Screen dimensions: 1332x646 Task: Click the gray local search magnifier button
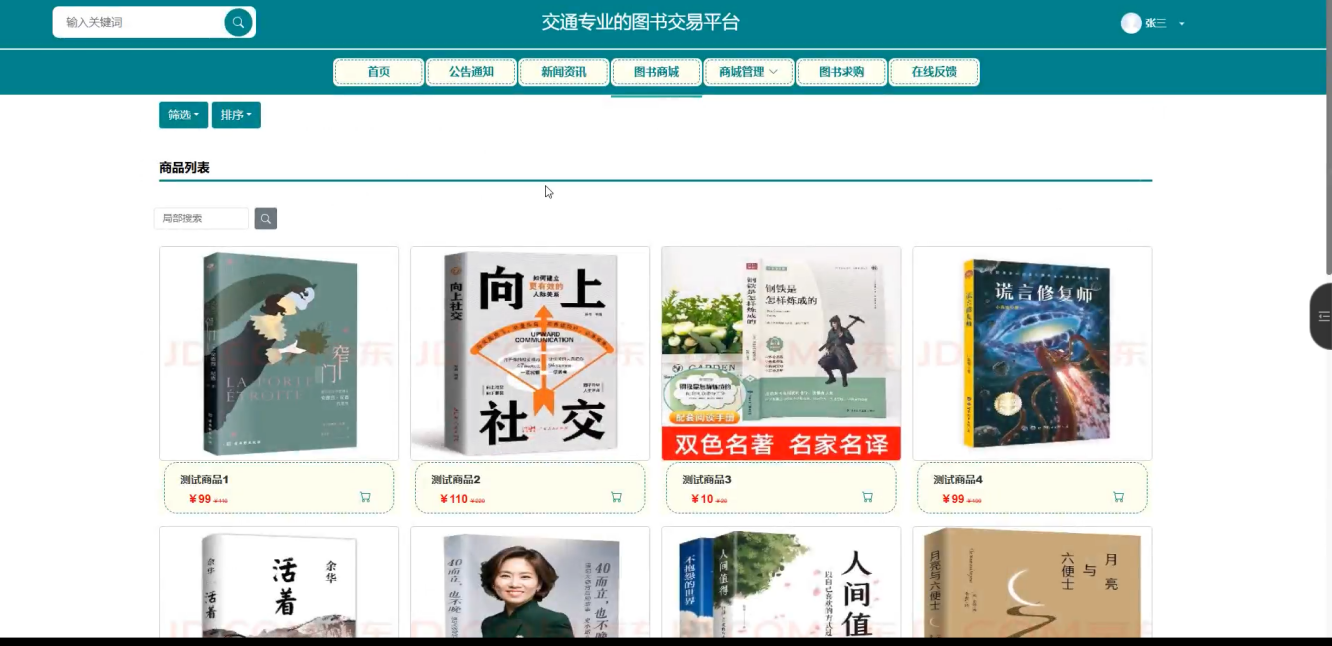tap(265, 218)
